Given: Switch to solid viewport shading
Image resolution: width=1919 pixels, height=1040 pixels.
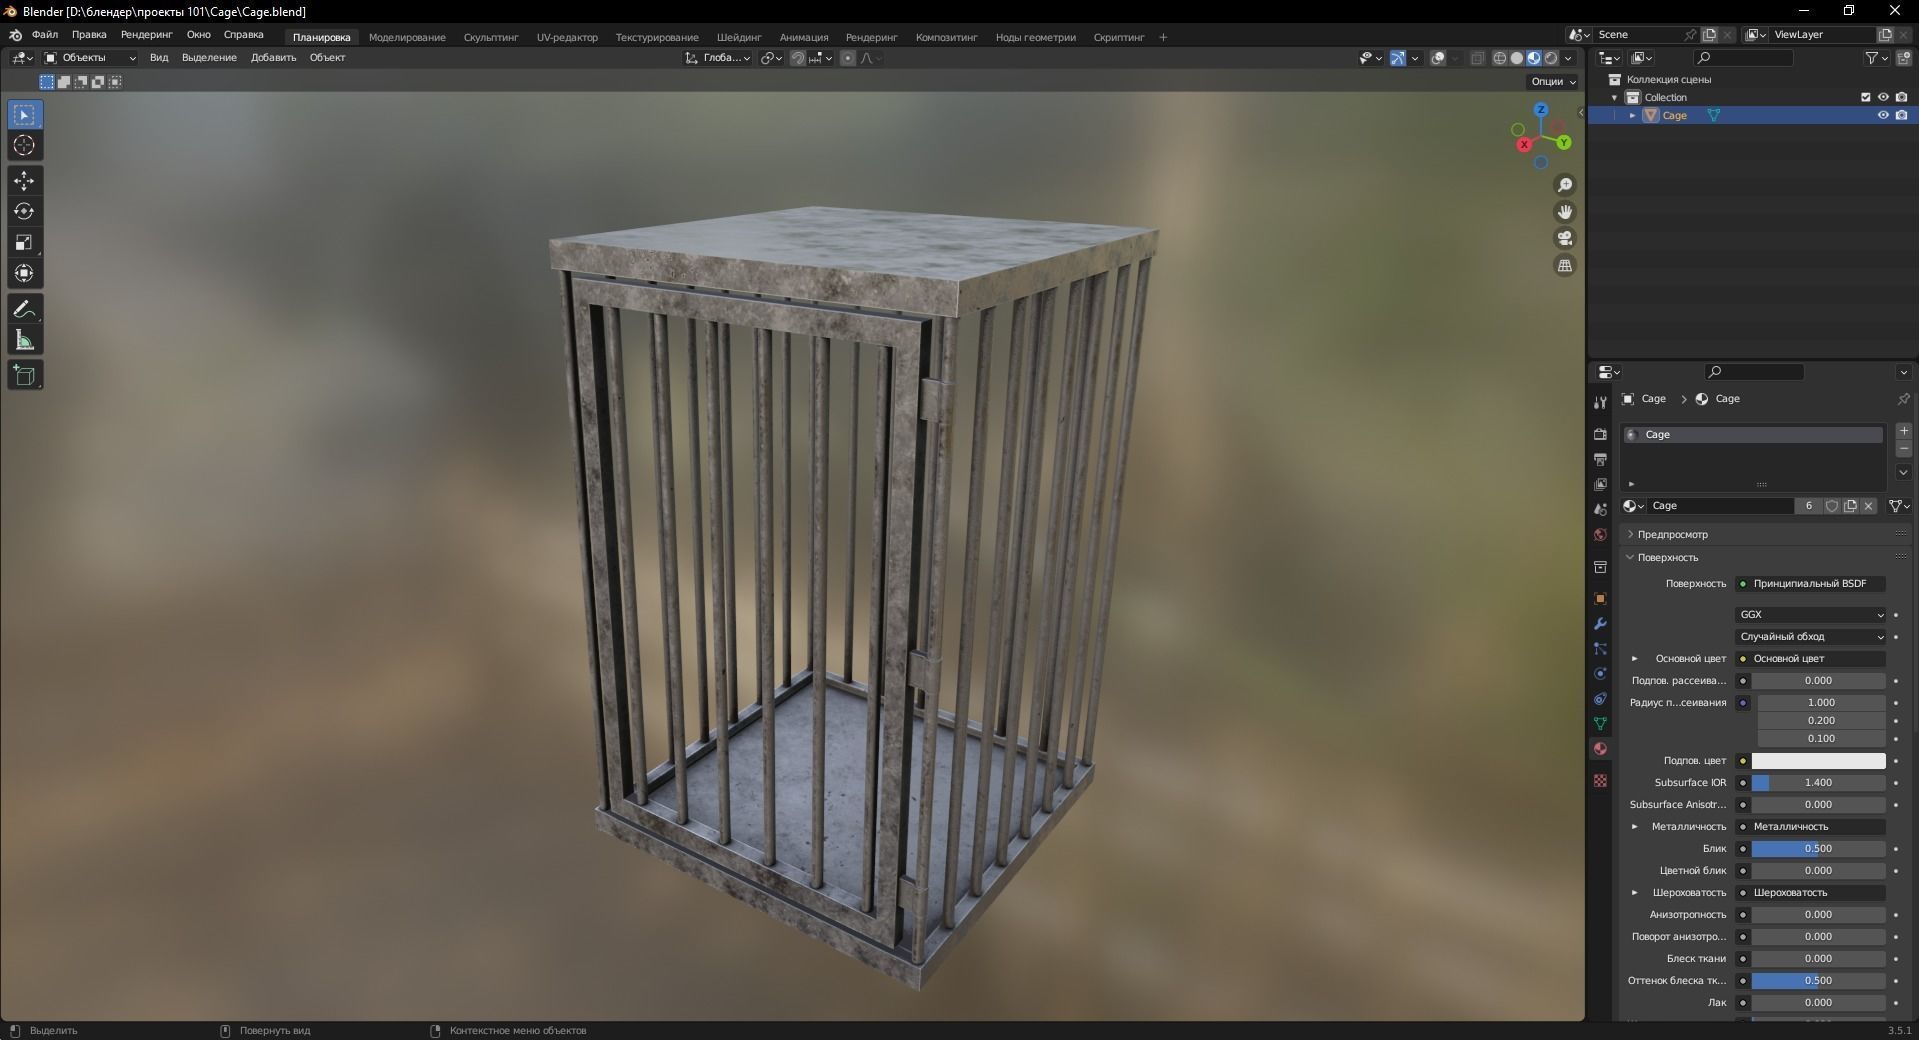Looking at the screenshot, I should click(1516, 58).
